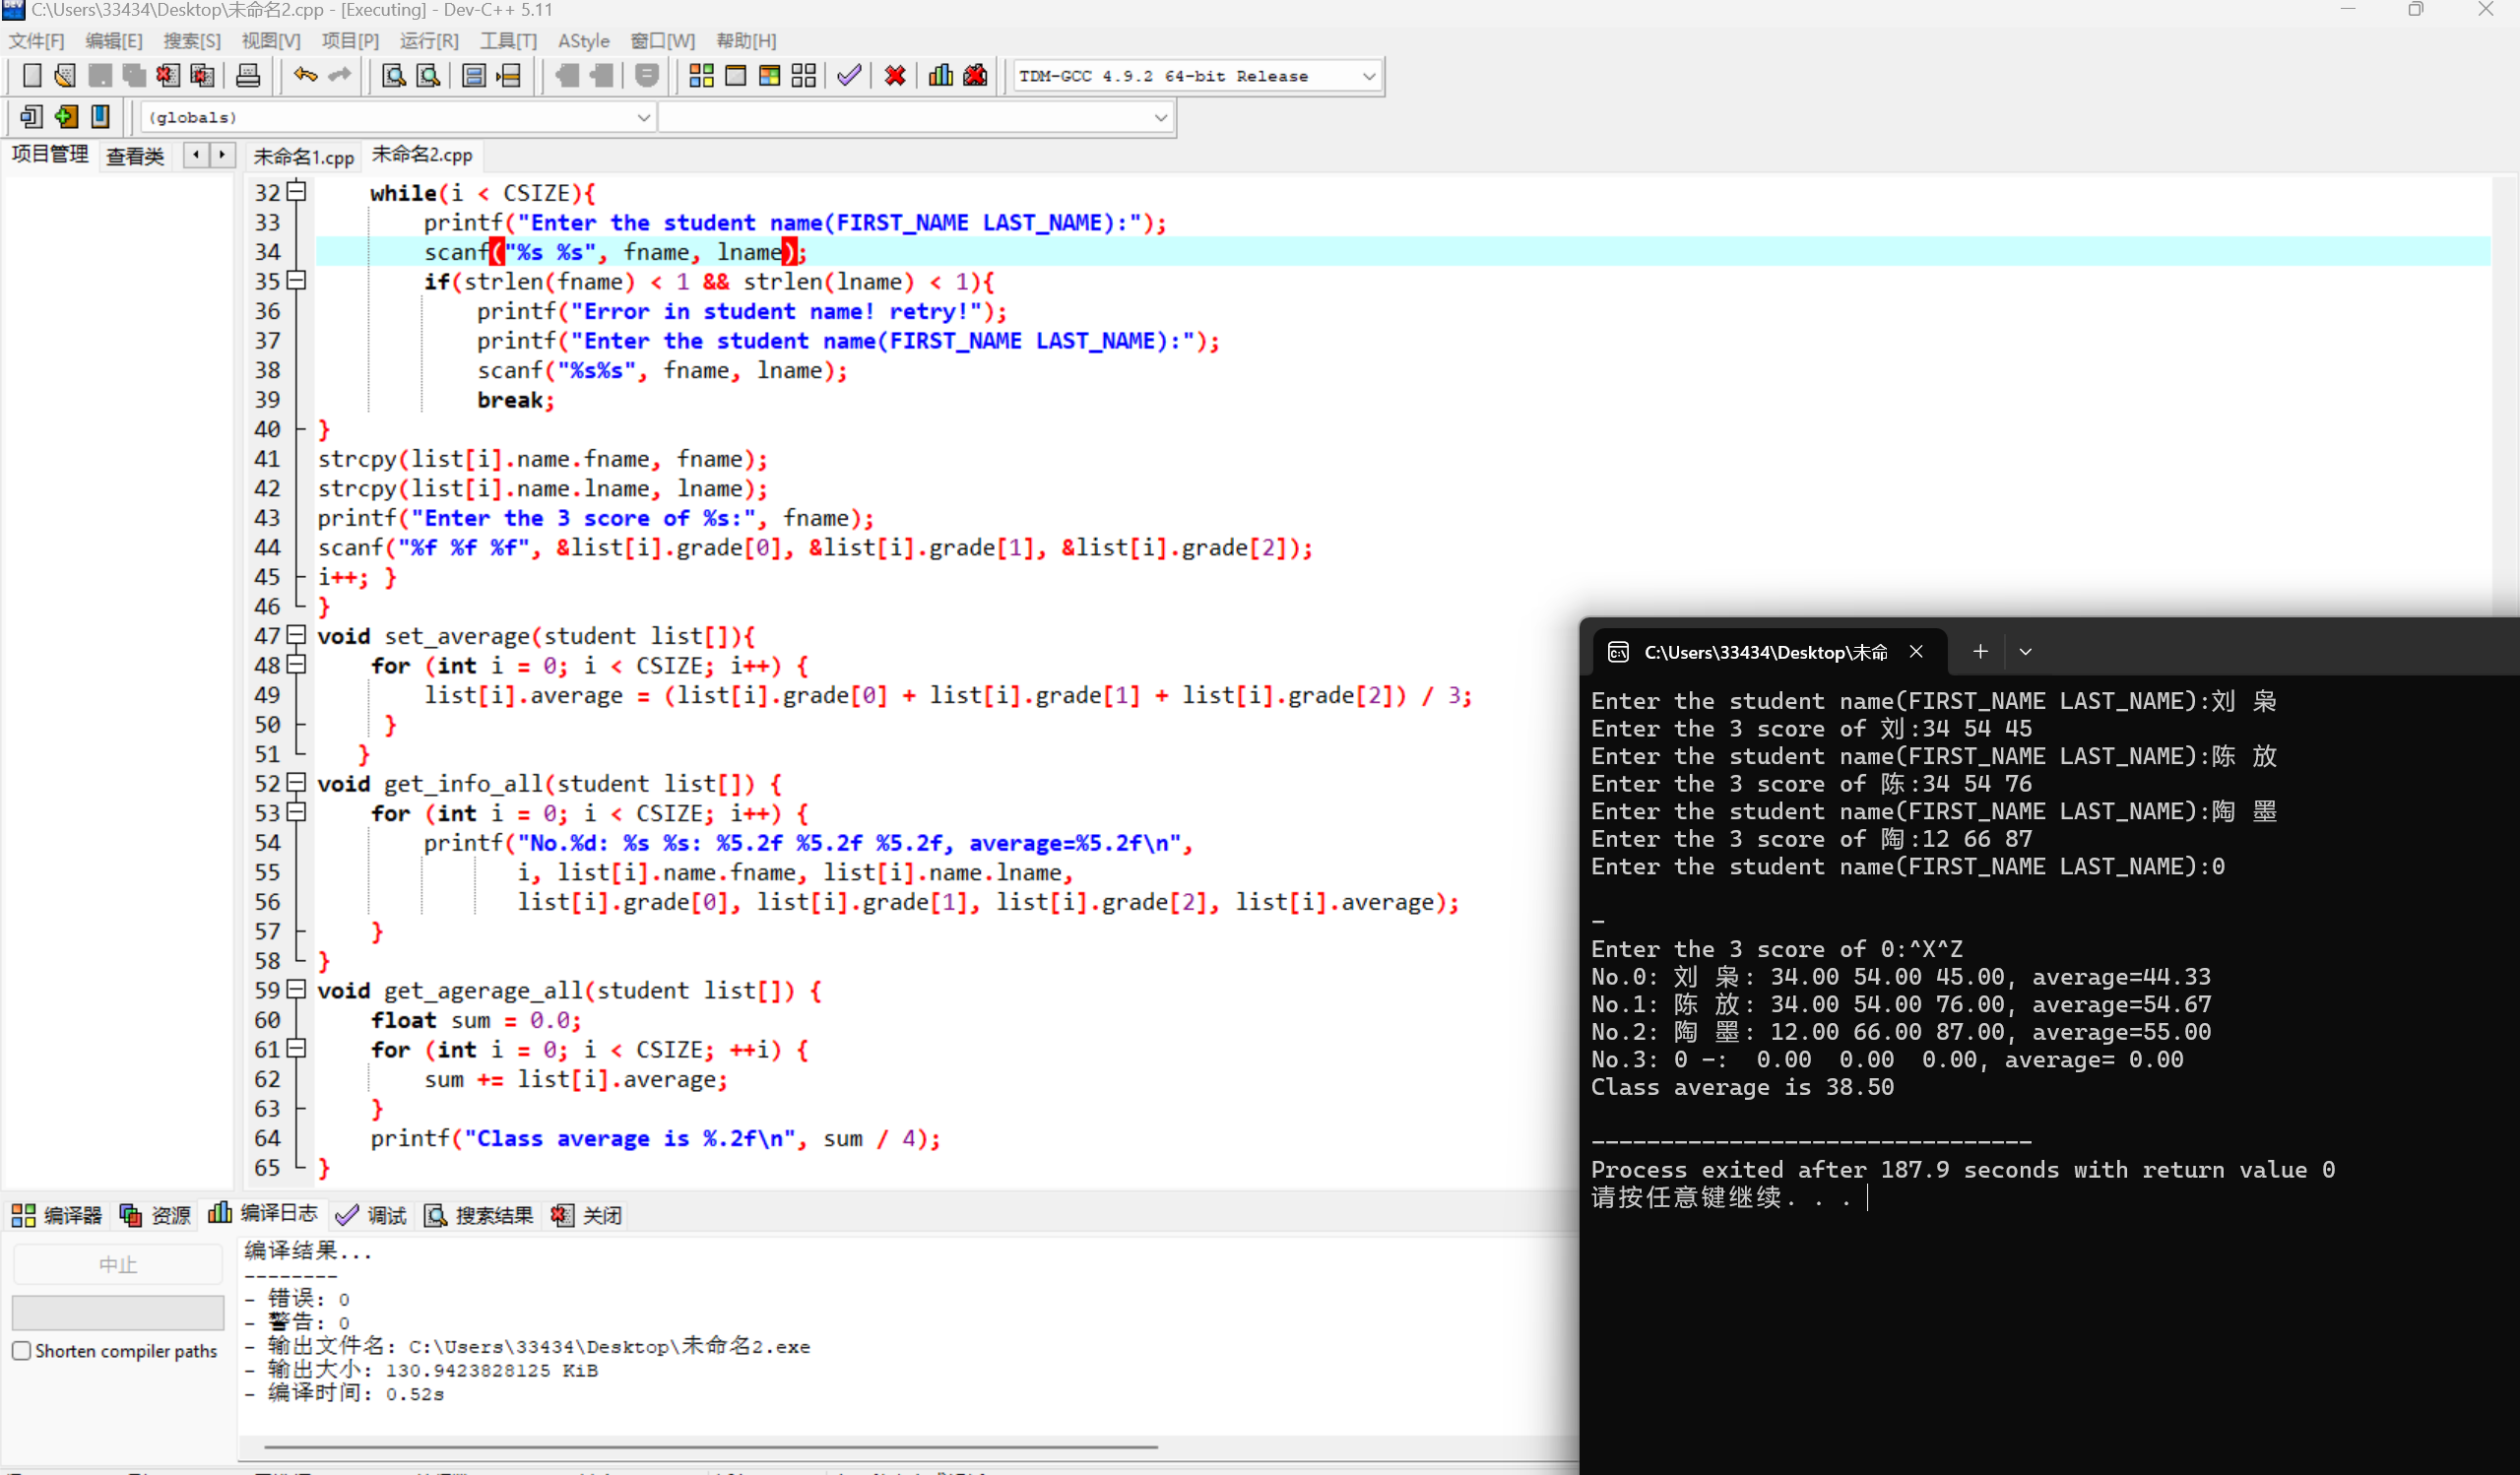Click the Undo icon
This screenshot has width=2520, height=1475.
[x=300, y=76]
